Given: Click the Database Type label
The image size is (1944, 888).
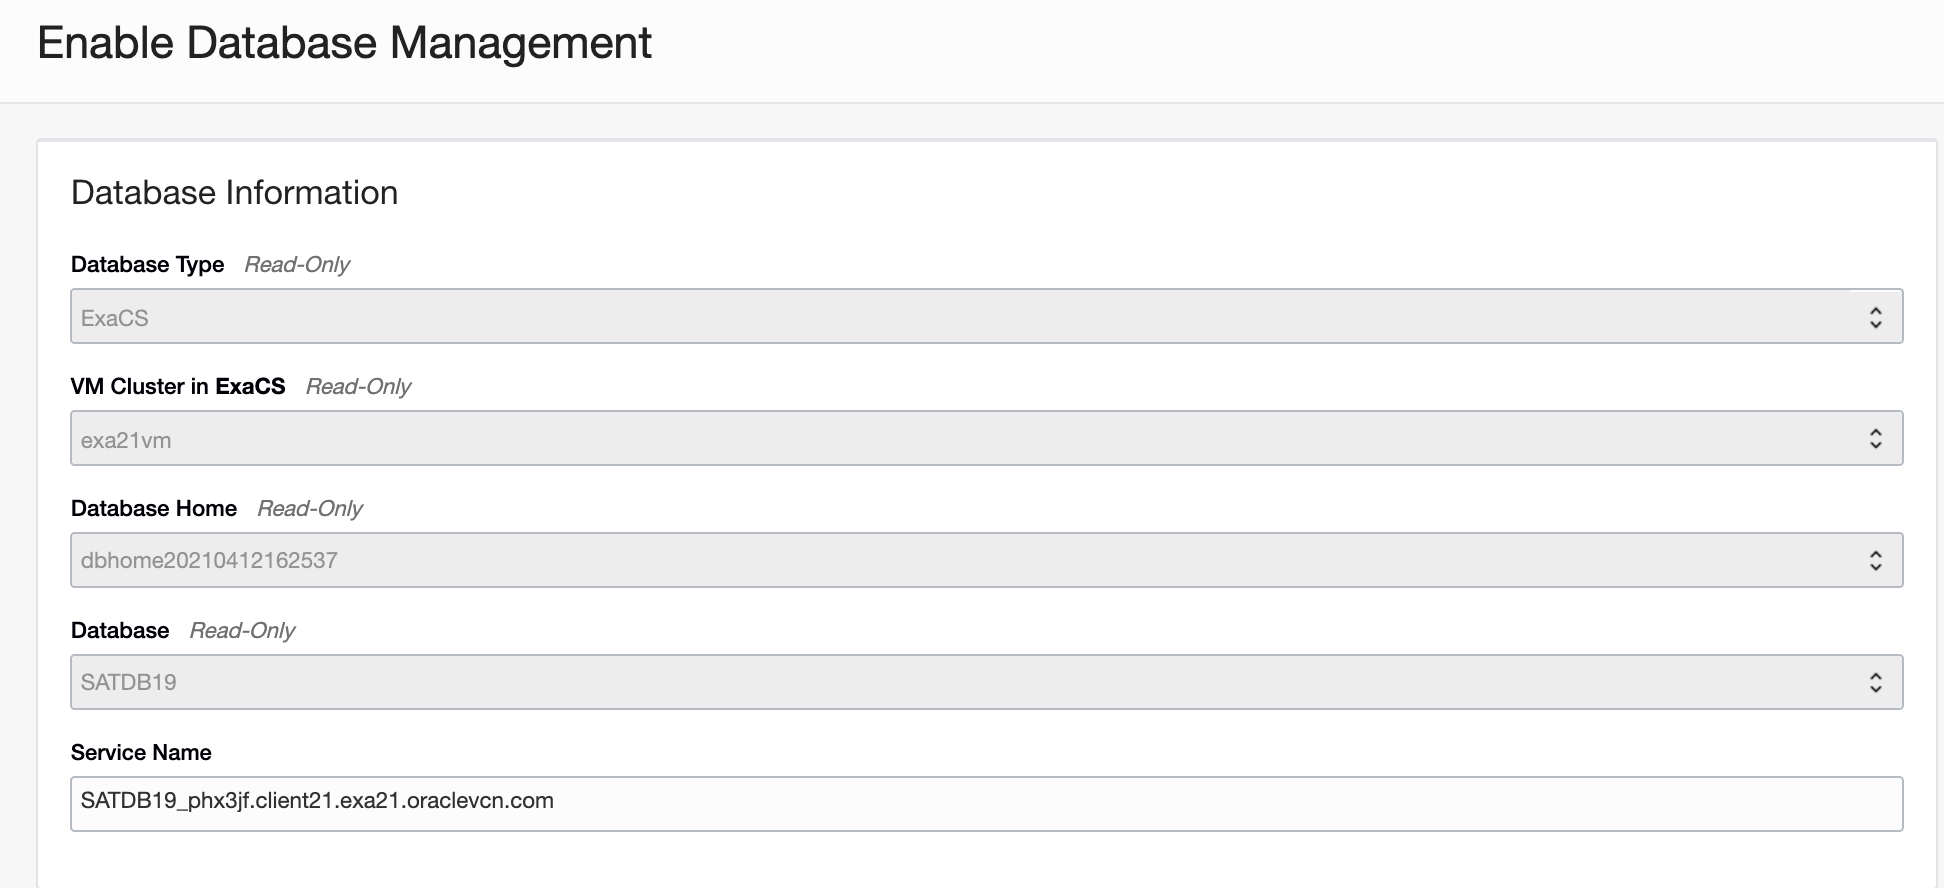Looking at the screenshot, I should [x=147, y=265].
